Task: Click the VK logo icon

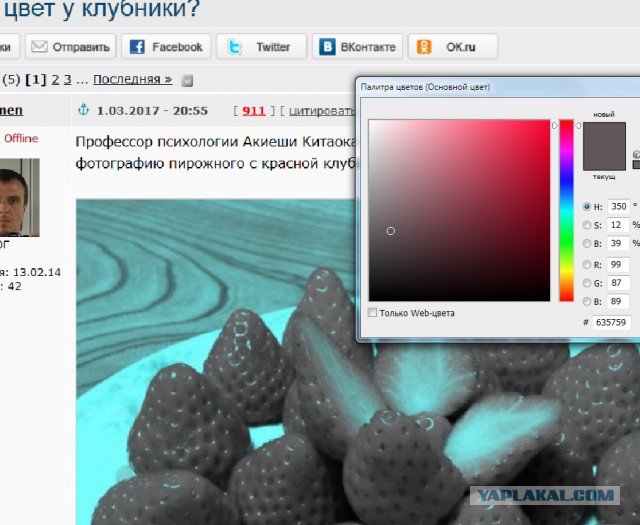Action: [x=327, y=47]
